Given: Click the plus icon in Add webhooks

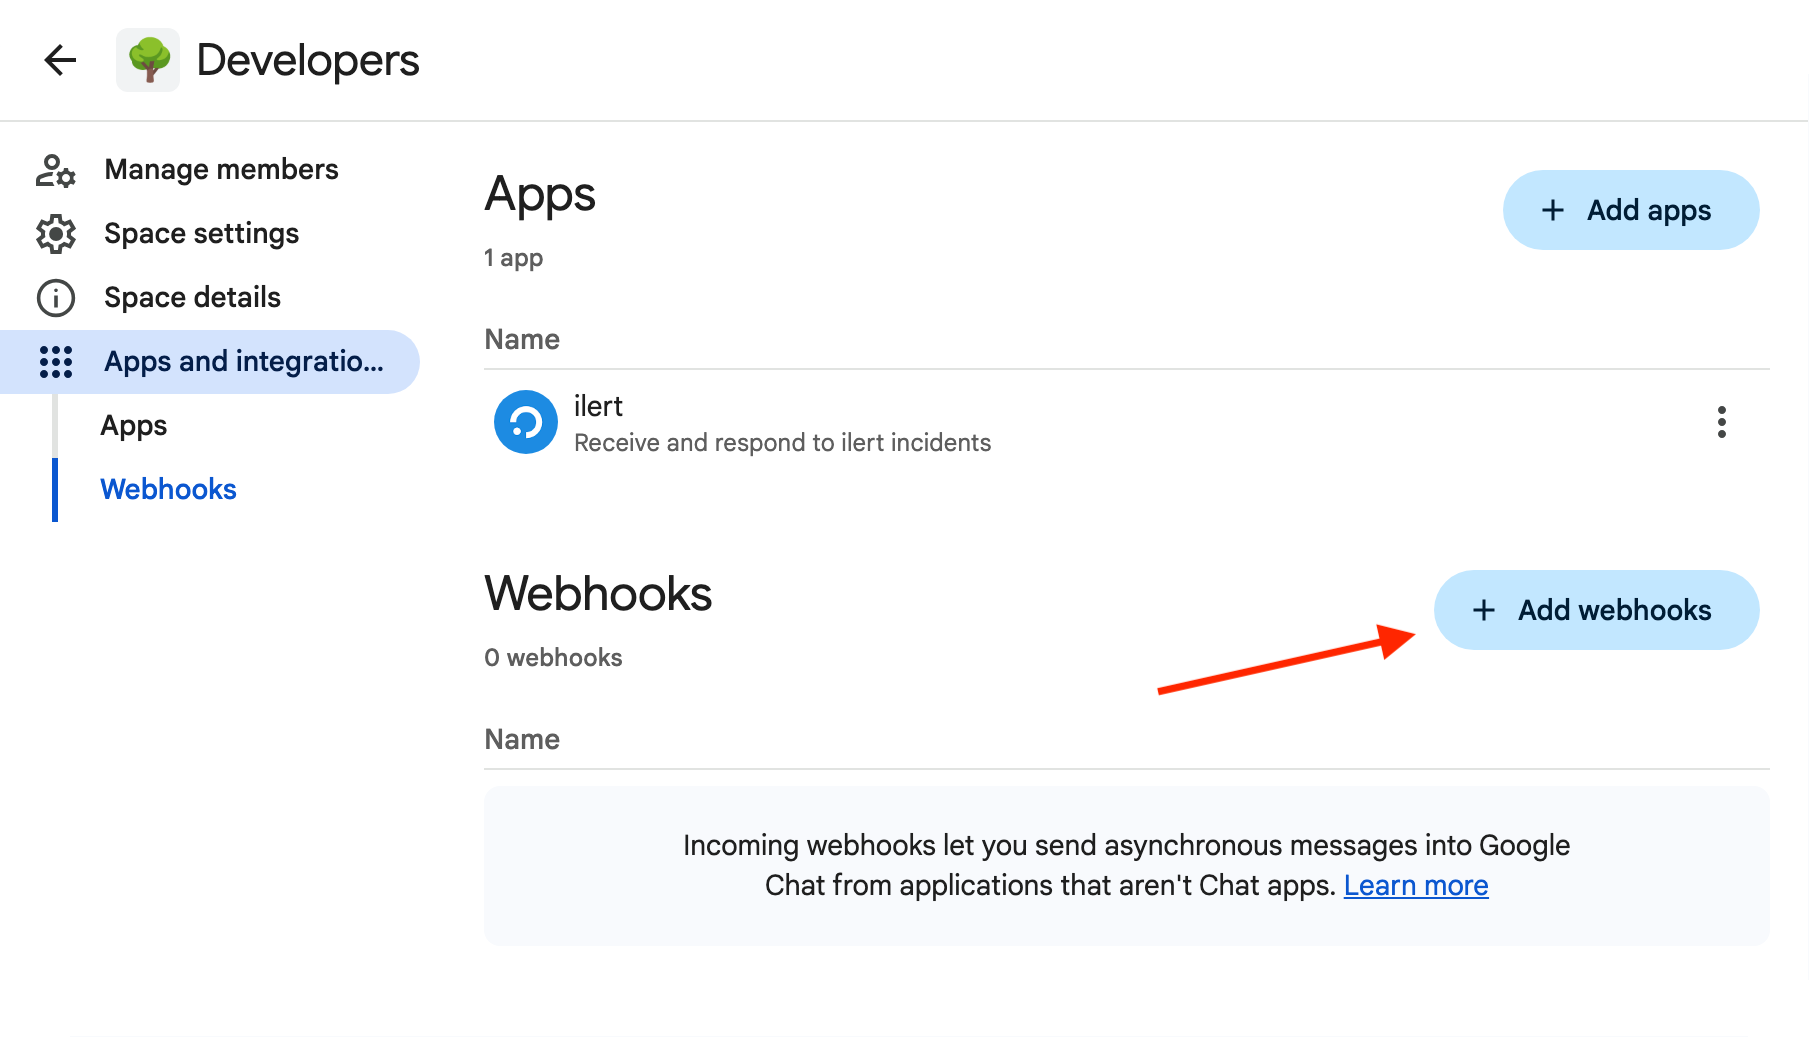Looking at the screenshot, I should coord(1484,610).
